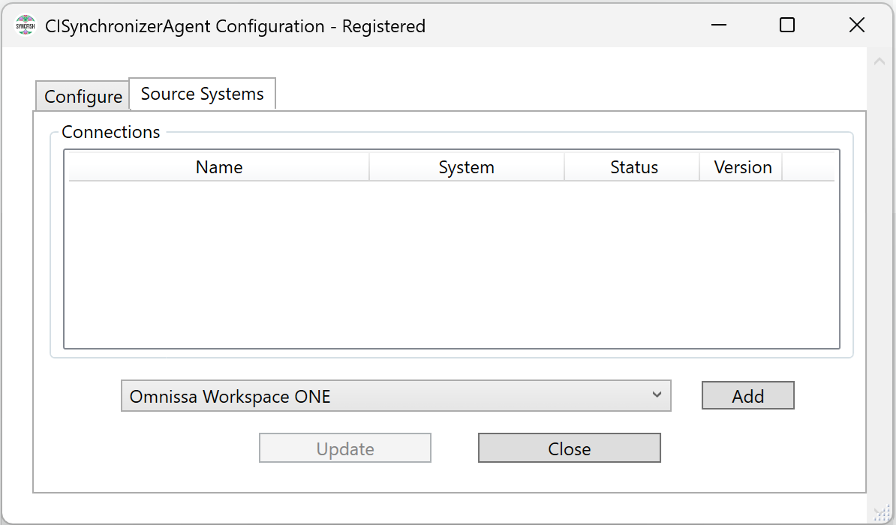The height and width of the screenshot is (526, 896).
Task: Sort by the Status column header
Action: (632, 167)
